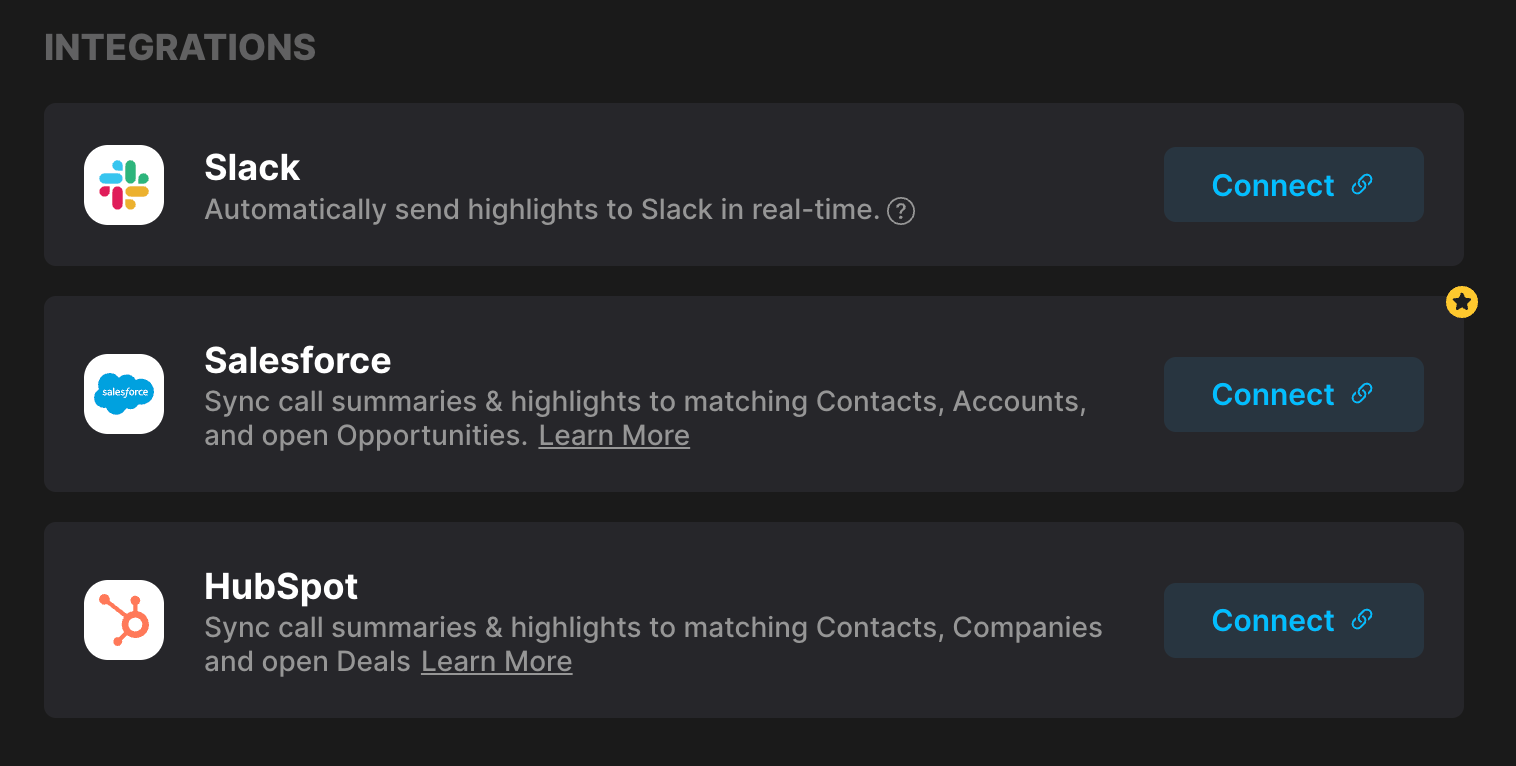Select the Salesforce integration title

pyautogui.click(x=298, y=360)
